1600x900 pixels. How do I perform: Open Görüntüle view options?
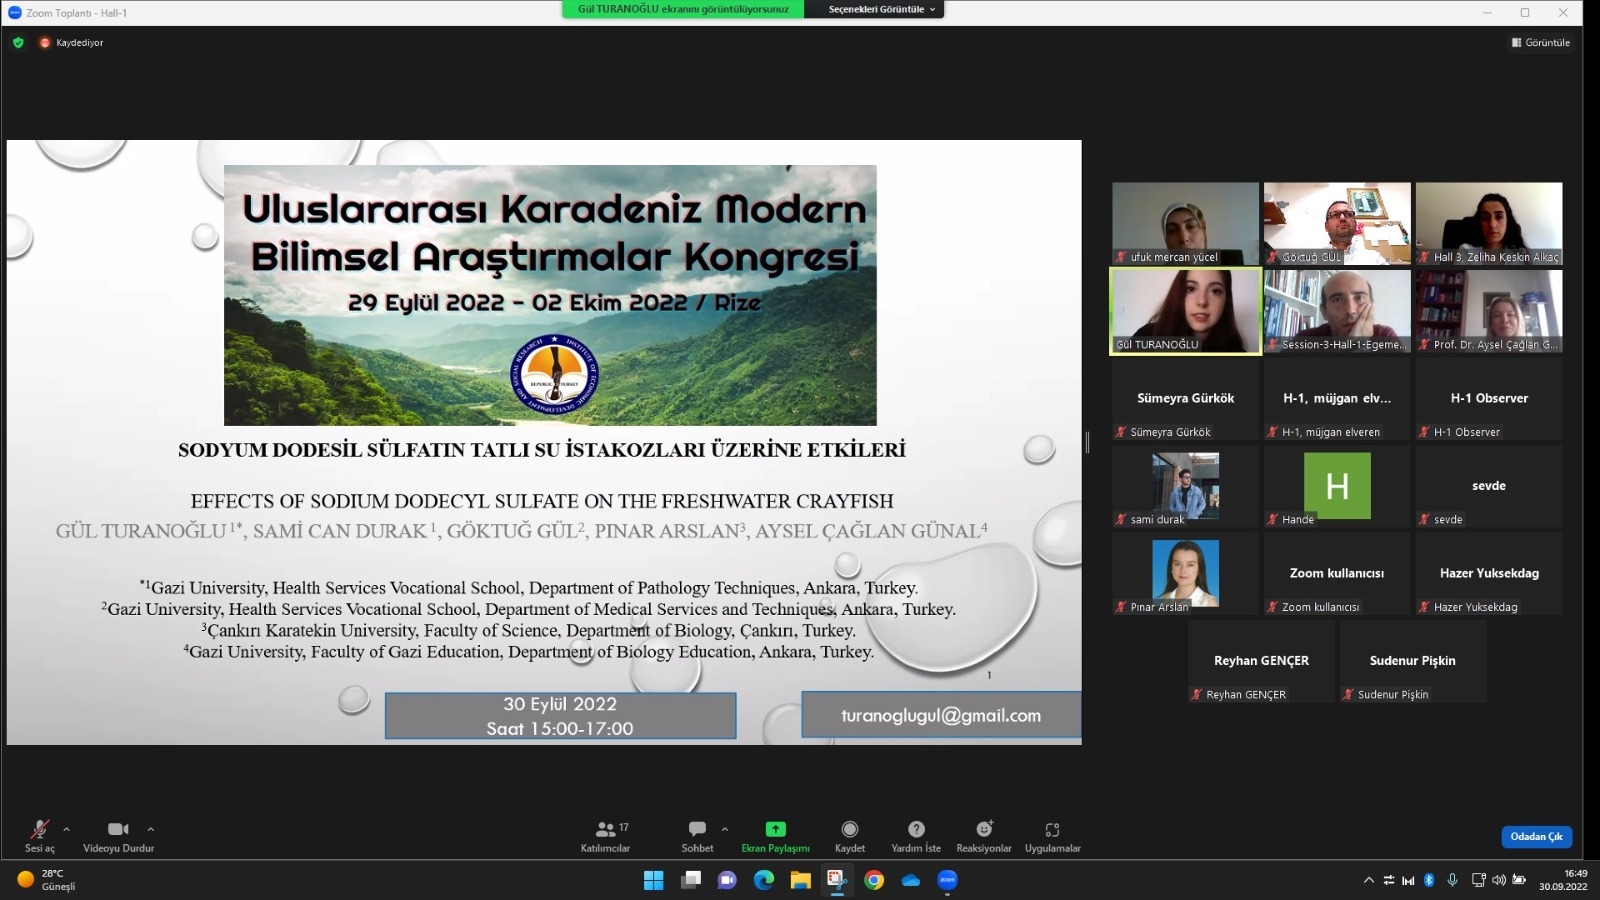[1541, 42]
